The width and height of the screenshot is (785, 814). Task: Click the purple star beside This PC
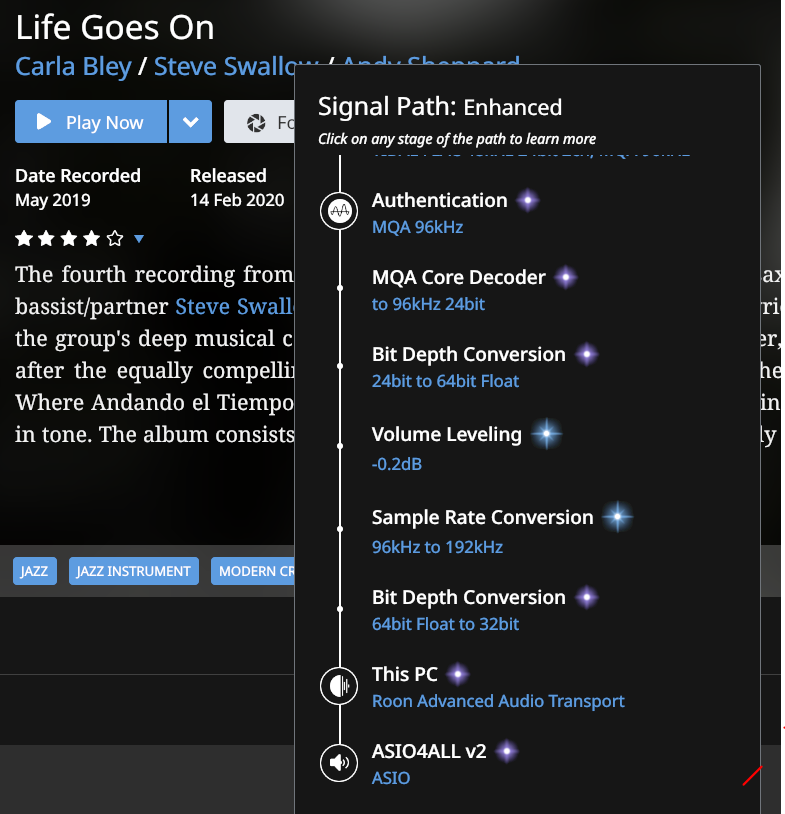pos(458,674)
